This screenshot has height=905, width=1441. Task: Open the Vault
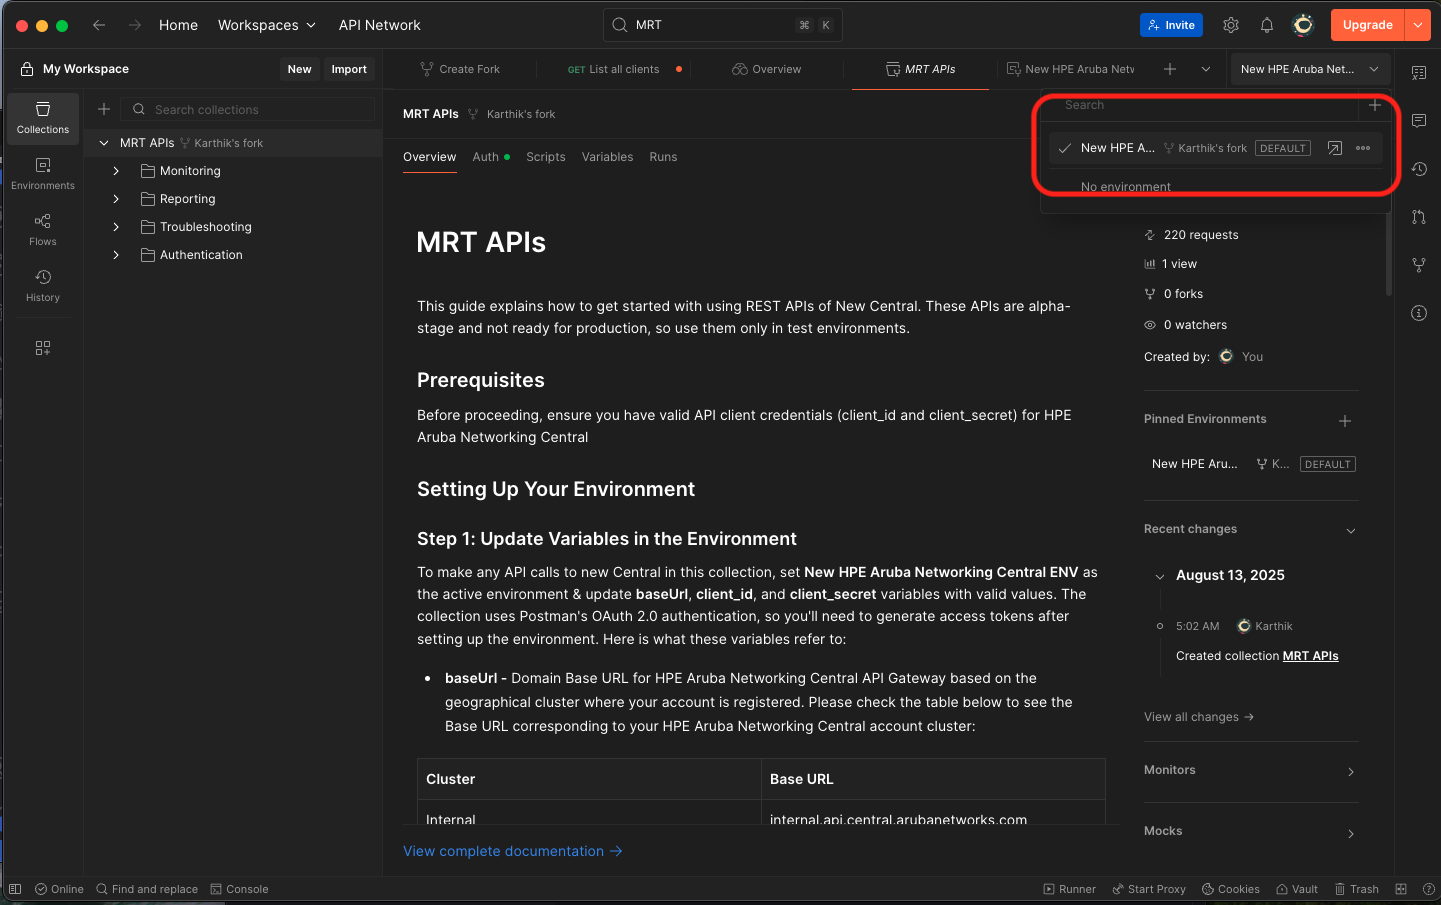point(1296,889)
